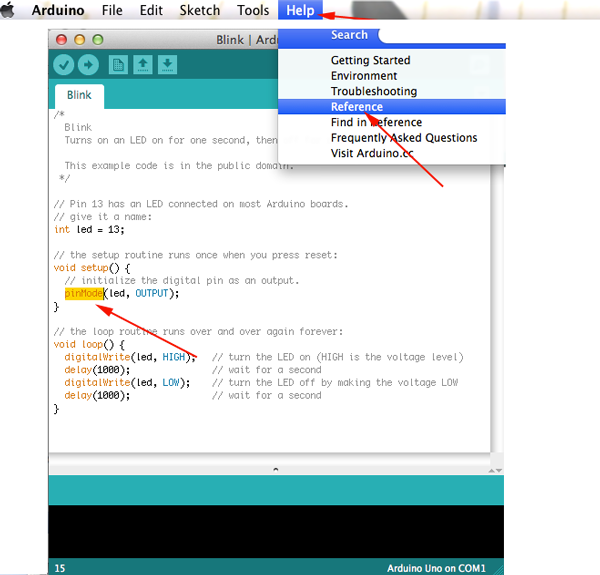This screenshot has width=600, height=575.
Task: Click 'Arduino Uno on COM1' board status
Action: (x=436, y=568)
